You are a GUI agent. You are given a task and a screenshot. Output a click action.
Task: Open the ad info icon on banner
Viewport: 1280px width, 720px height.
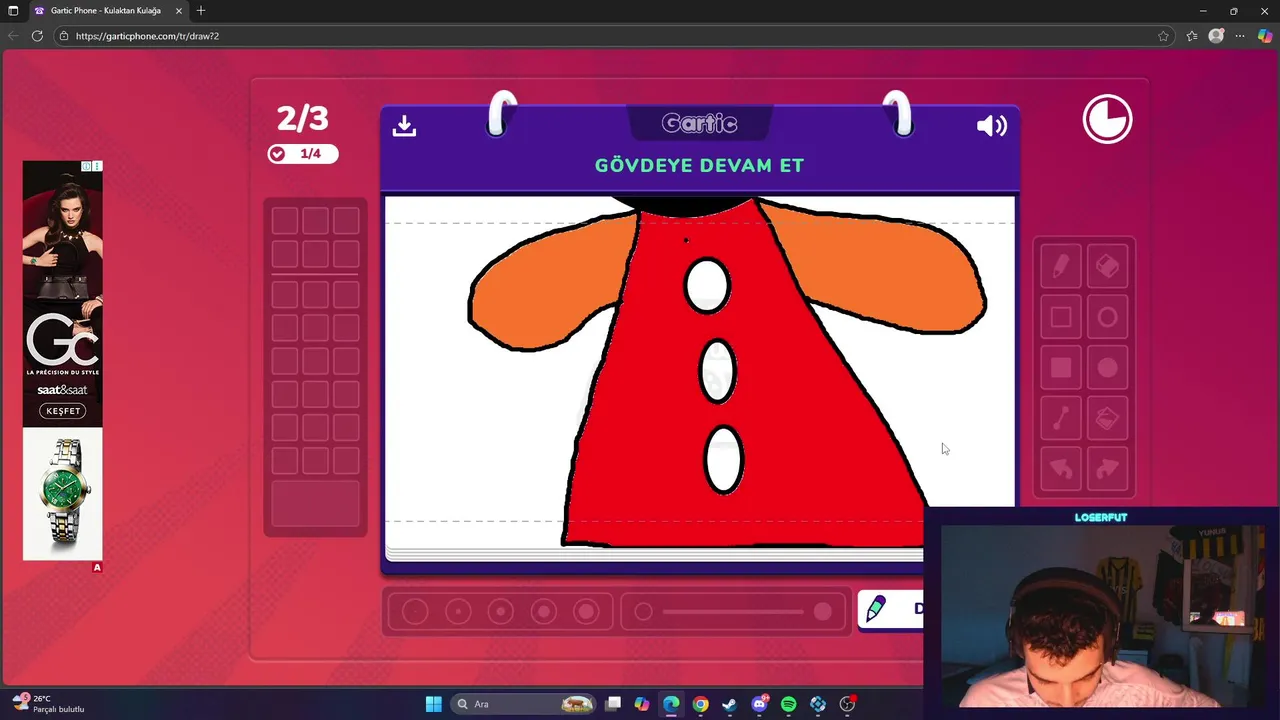pos(87,166)
